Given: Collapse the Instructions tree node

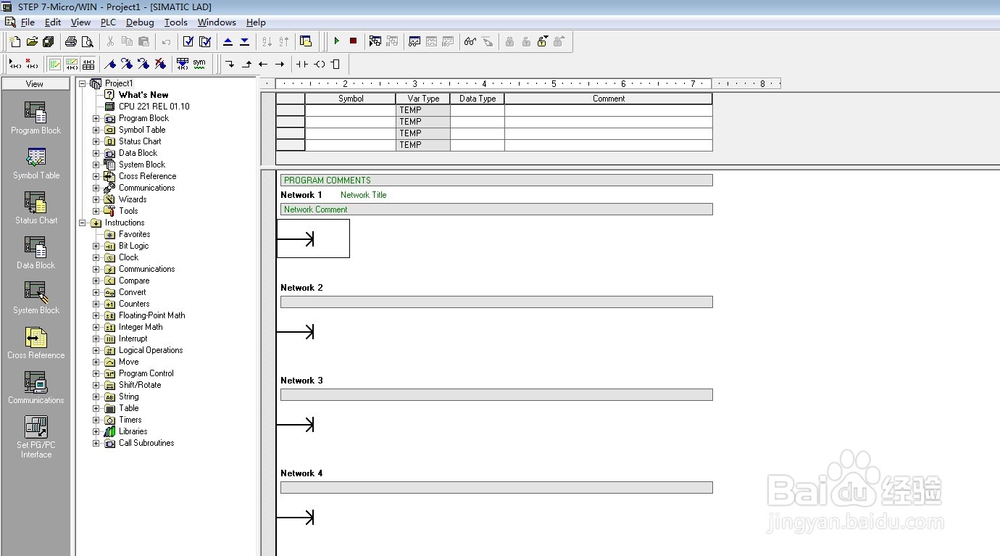Looking at the screenshot, I should 82,223.
